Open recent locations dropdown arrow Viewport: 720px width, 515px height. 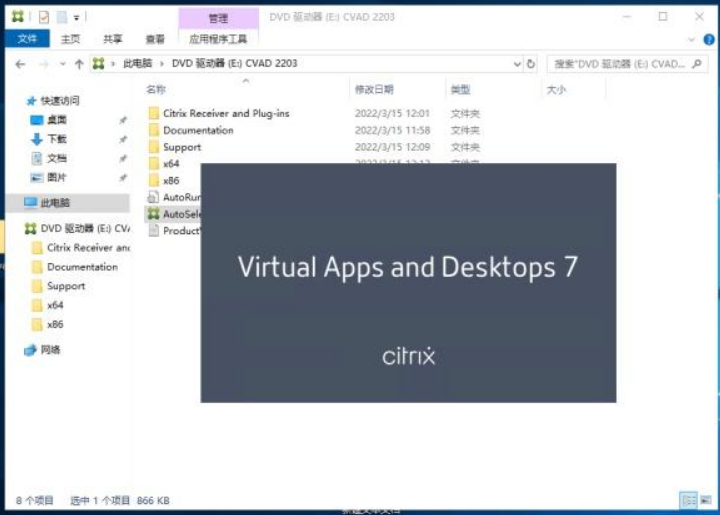click(63, 64)
